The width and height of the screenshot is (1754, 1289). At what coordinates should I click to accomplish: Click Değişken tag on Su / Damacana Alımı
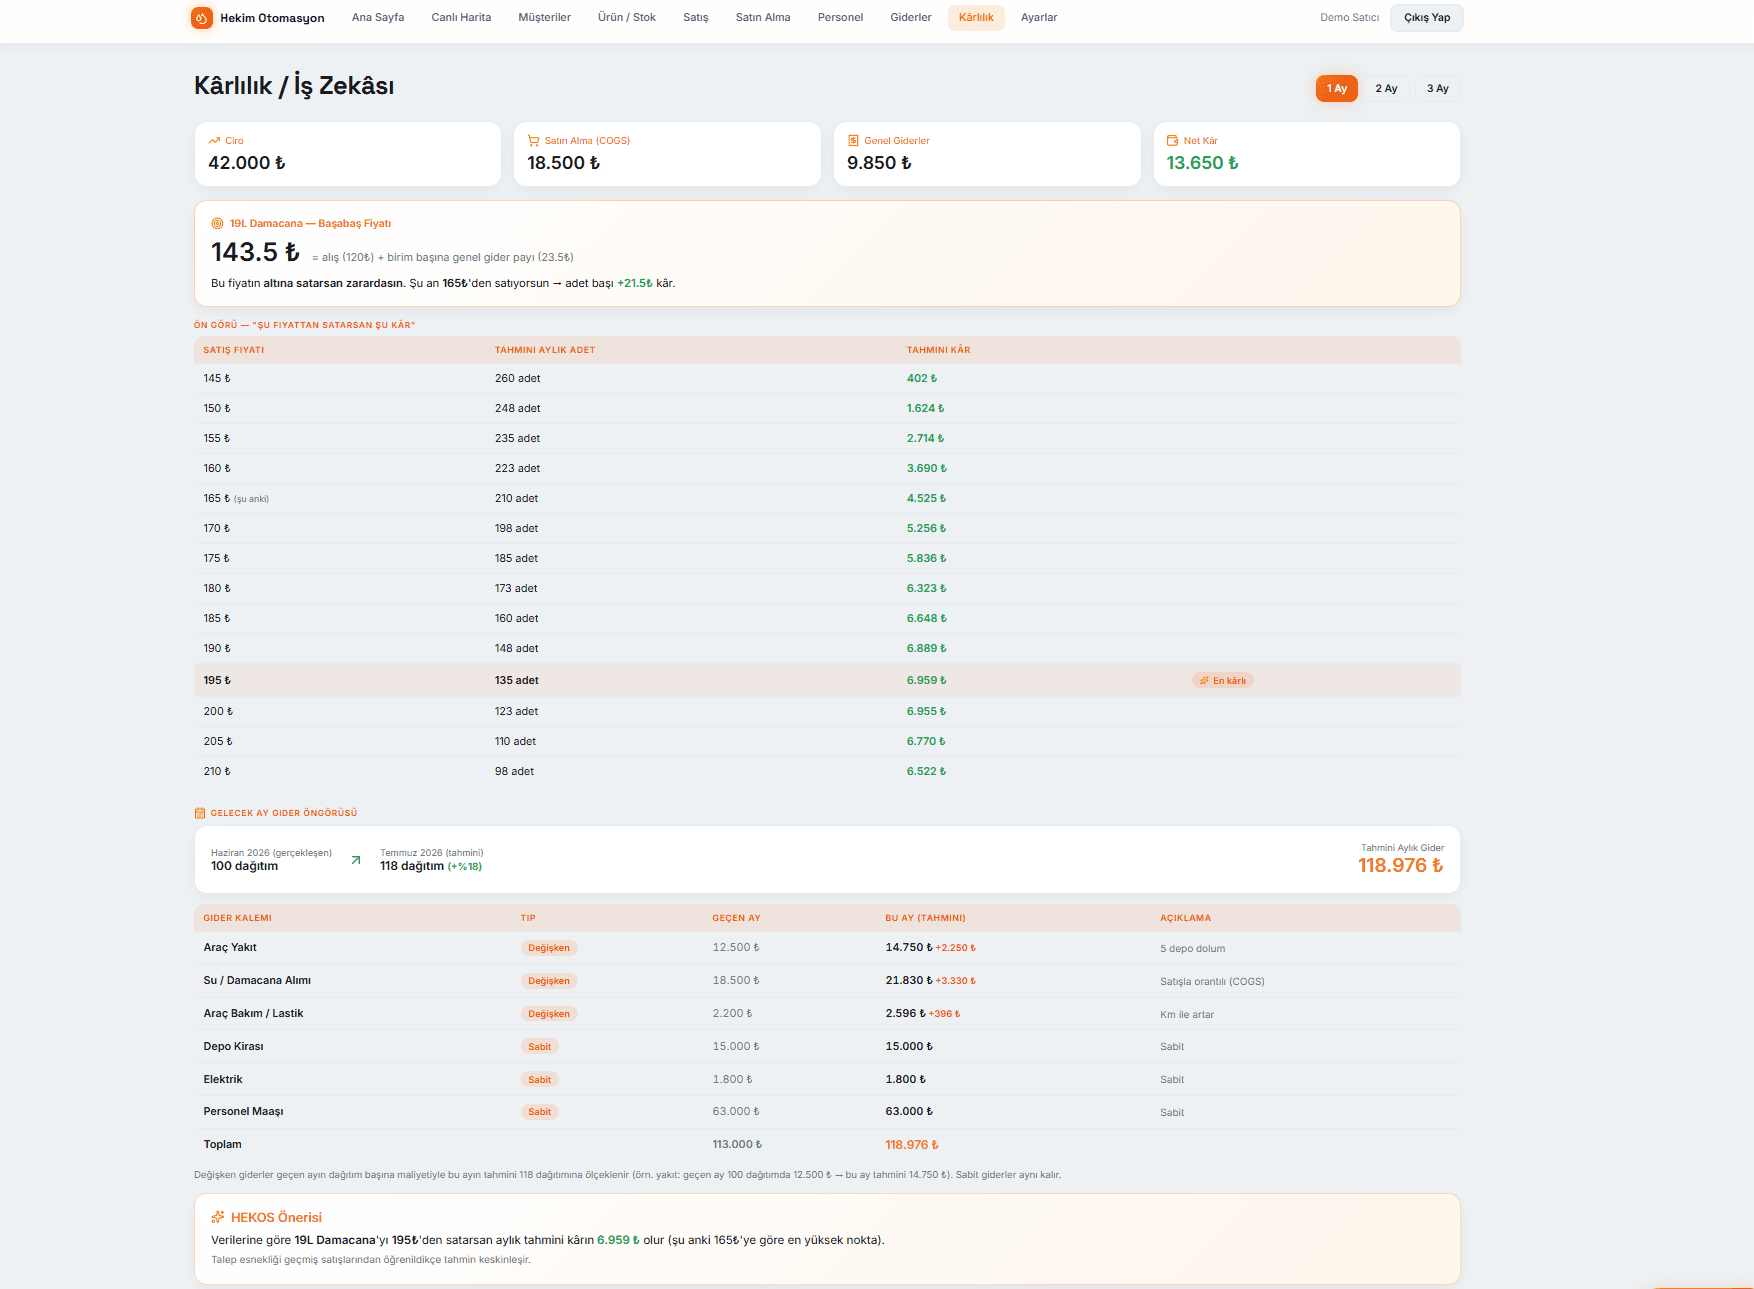coord(549,981)
